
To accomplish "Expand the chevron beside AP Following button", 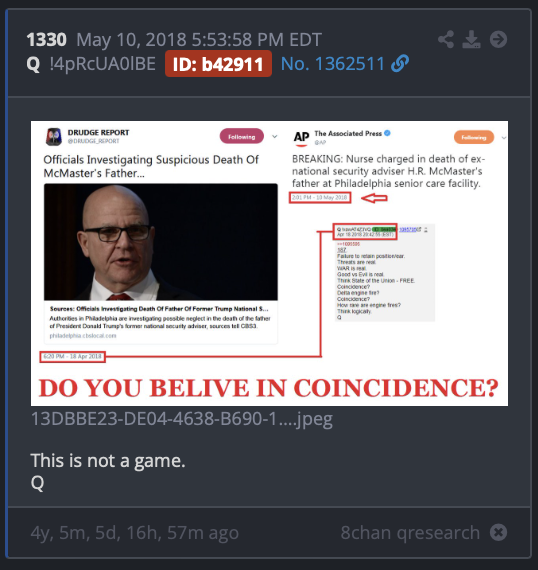I will coord(504,138).
